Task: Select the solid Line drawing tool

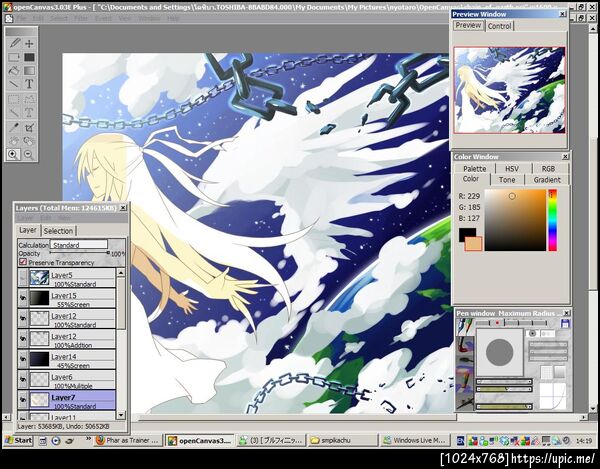Action: pos(14,84)
